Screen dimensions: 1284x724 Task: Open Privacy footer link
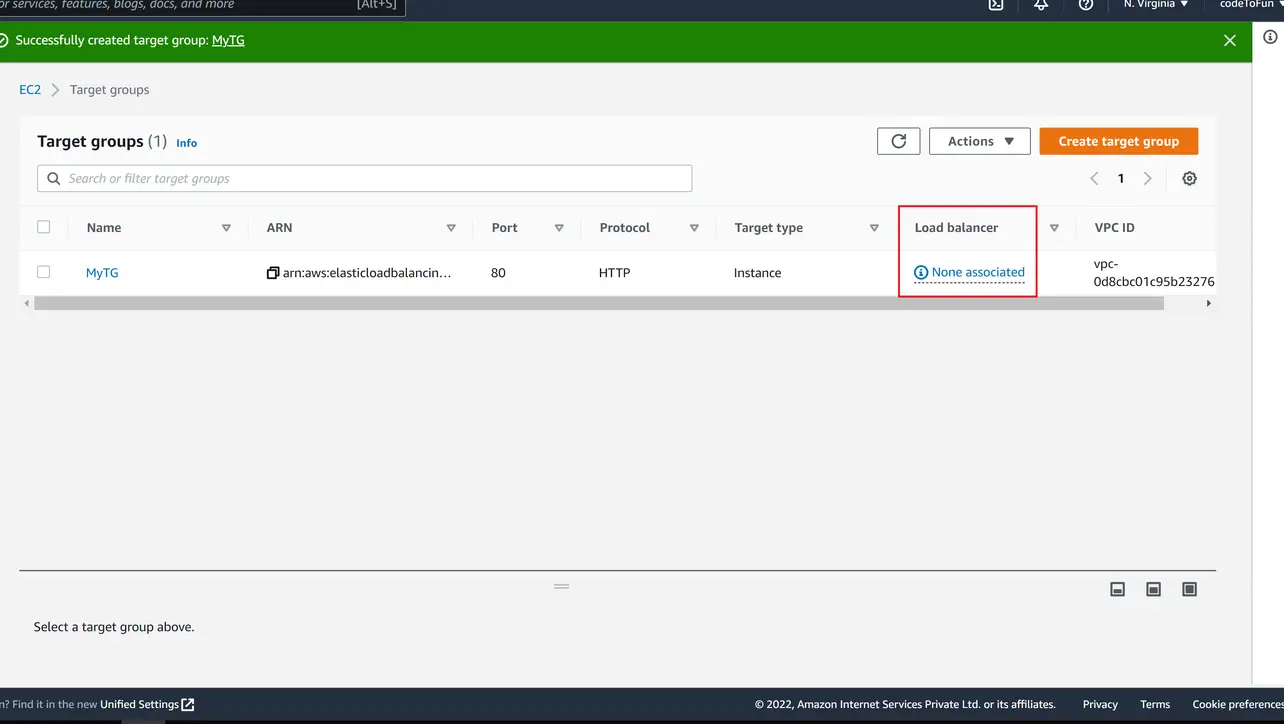point(1100,704)
